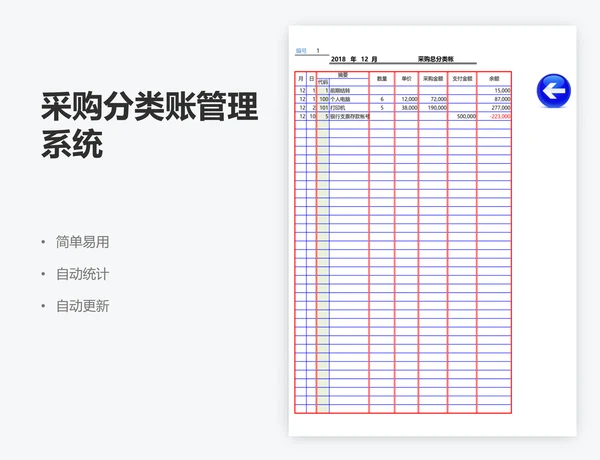Click the 自动统计 bullet text
The image size is (600, 460).
[x=82, y=274]
